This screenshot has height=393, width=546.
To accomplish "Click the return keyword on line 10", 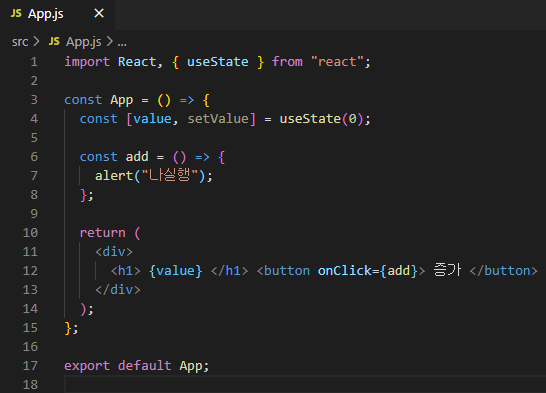I will pyautogui.click(x=102, y=233).
